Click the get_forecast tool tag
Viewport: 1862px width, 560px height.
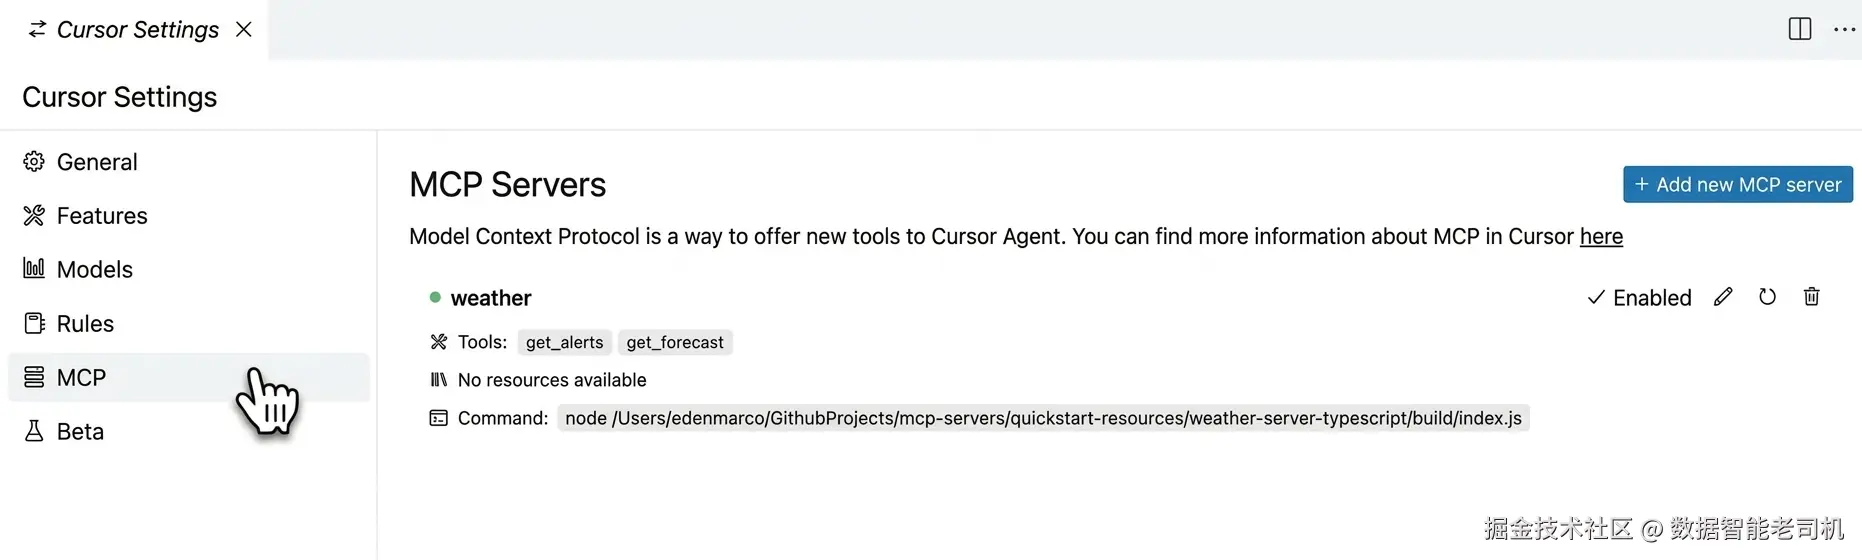coord(675,343)
